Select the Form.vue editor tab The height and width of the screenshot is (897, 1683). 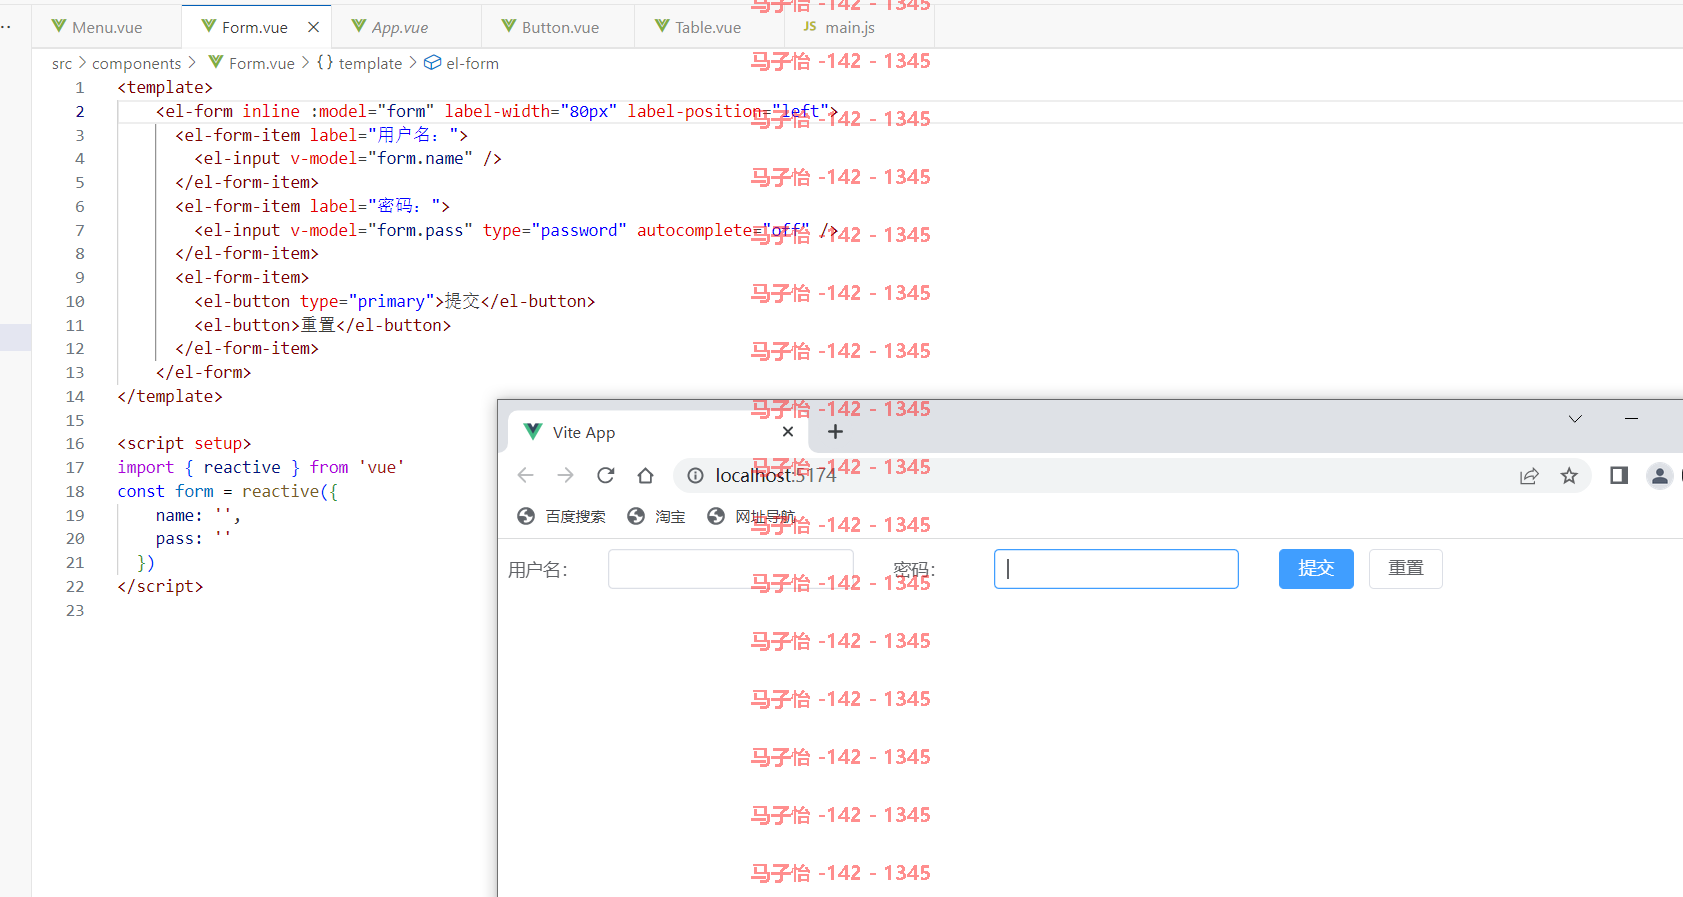pos(254,27)
